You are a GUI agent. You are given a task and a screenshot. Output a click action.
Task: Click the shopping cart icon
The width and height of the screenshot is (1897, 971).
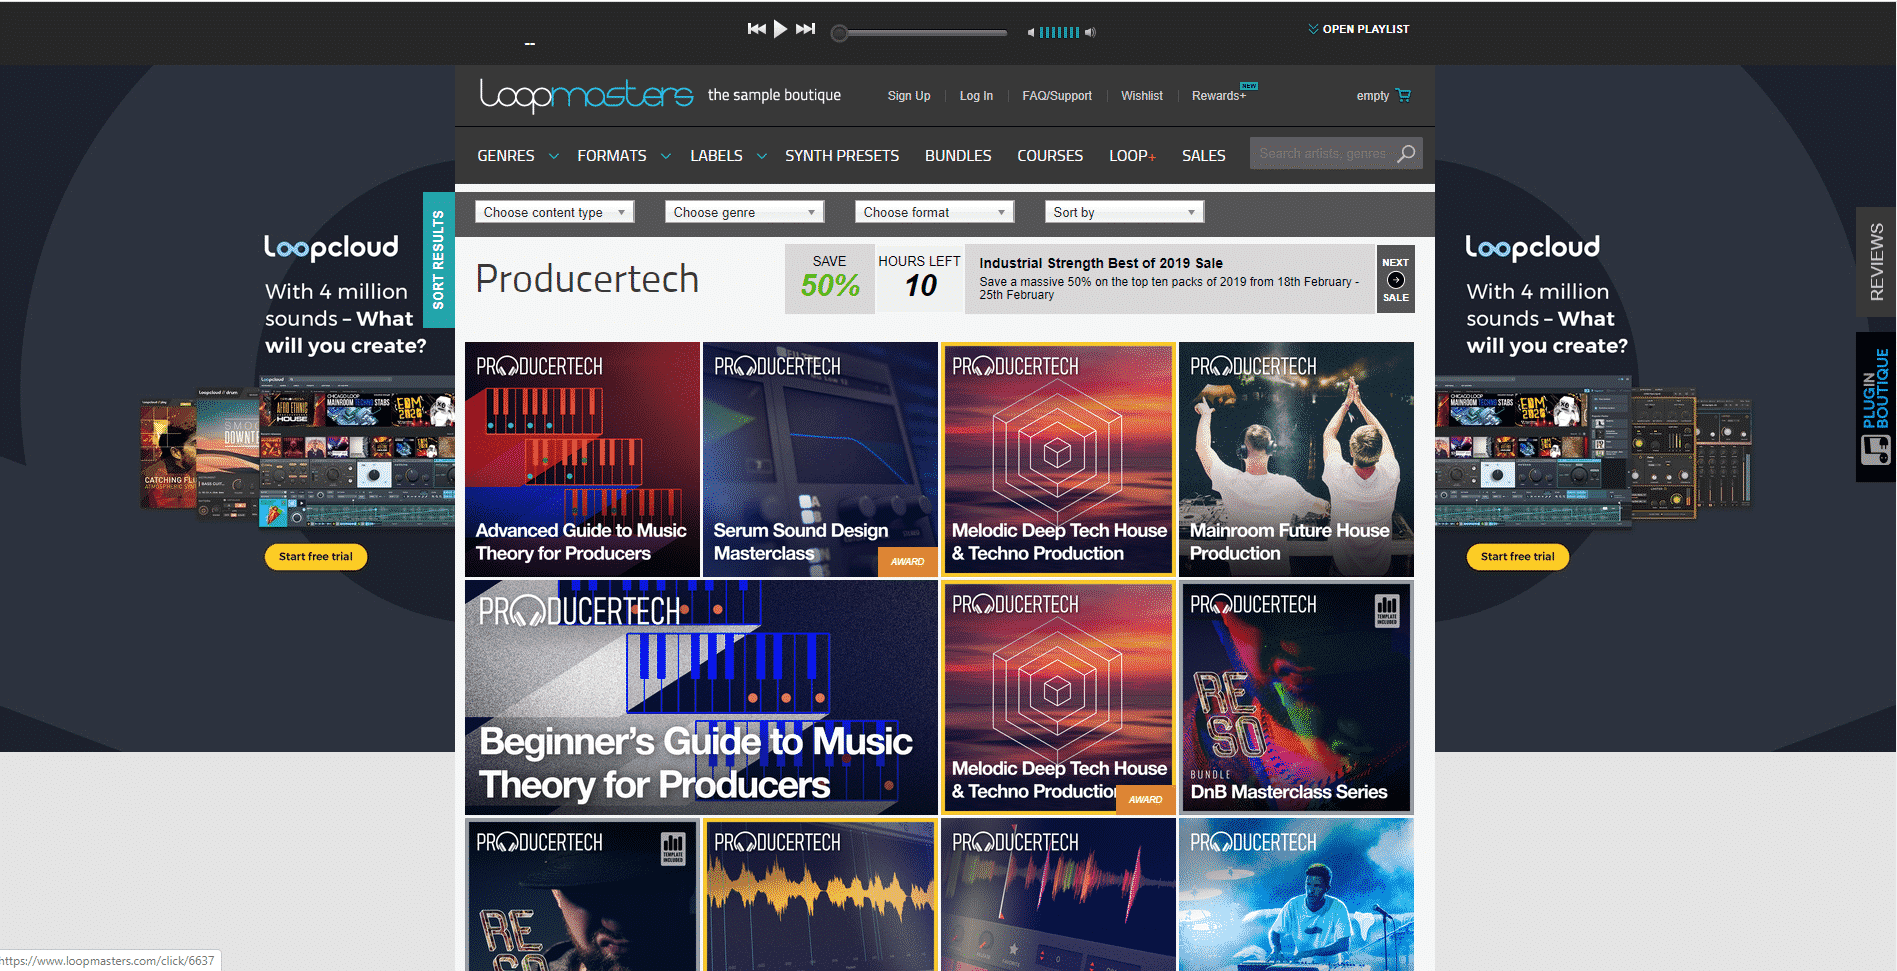(x=1404, y=95)
